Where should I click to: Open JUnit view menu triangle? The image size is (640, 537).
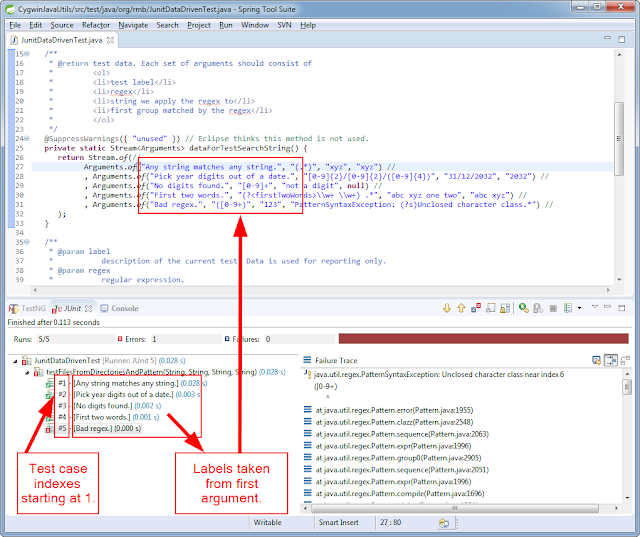(595, 307)
